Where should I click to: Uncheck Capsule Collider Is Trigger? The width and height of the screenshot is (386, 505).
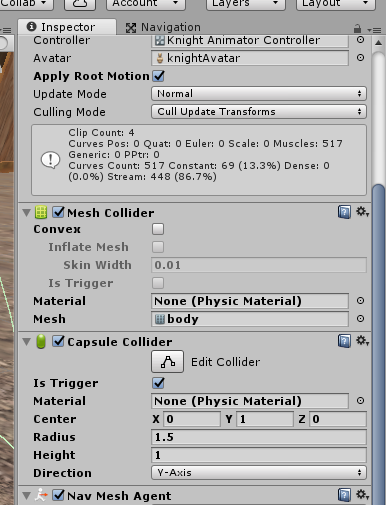(x=159, y=383)
